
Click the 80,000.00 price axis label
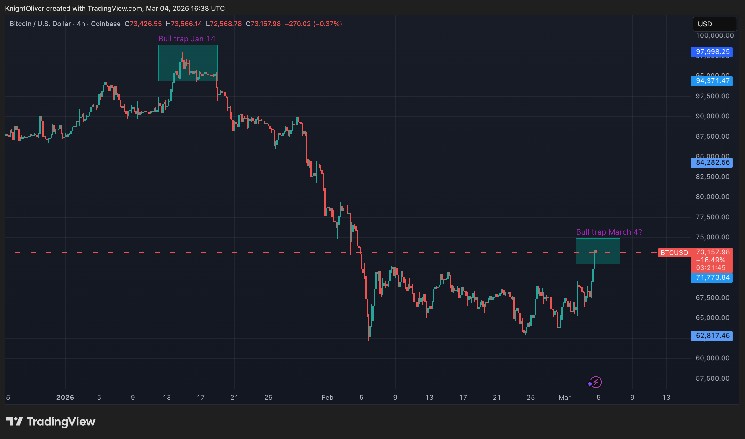[x=712, y=197]
